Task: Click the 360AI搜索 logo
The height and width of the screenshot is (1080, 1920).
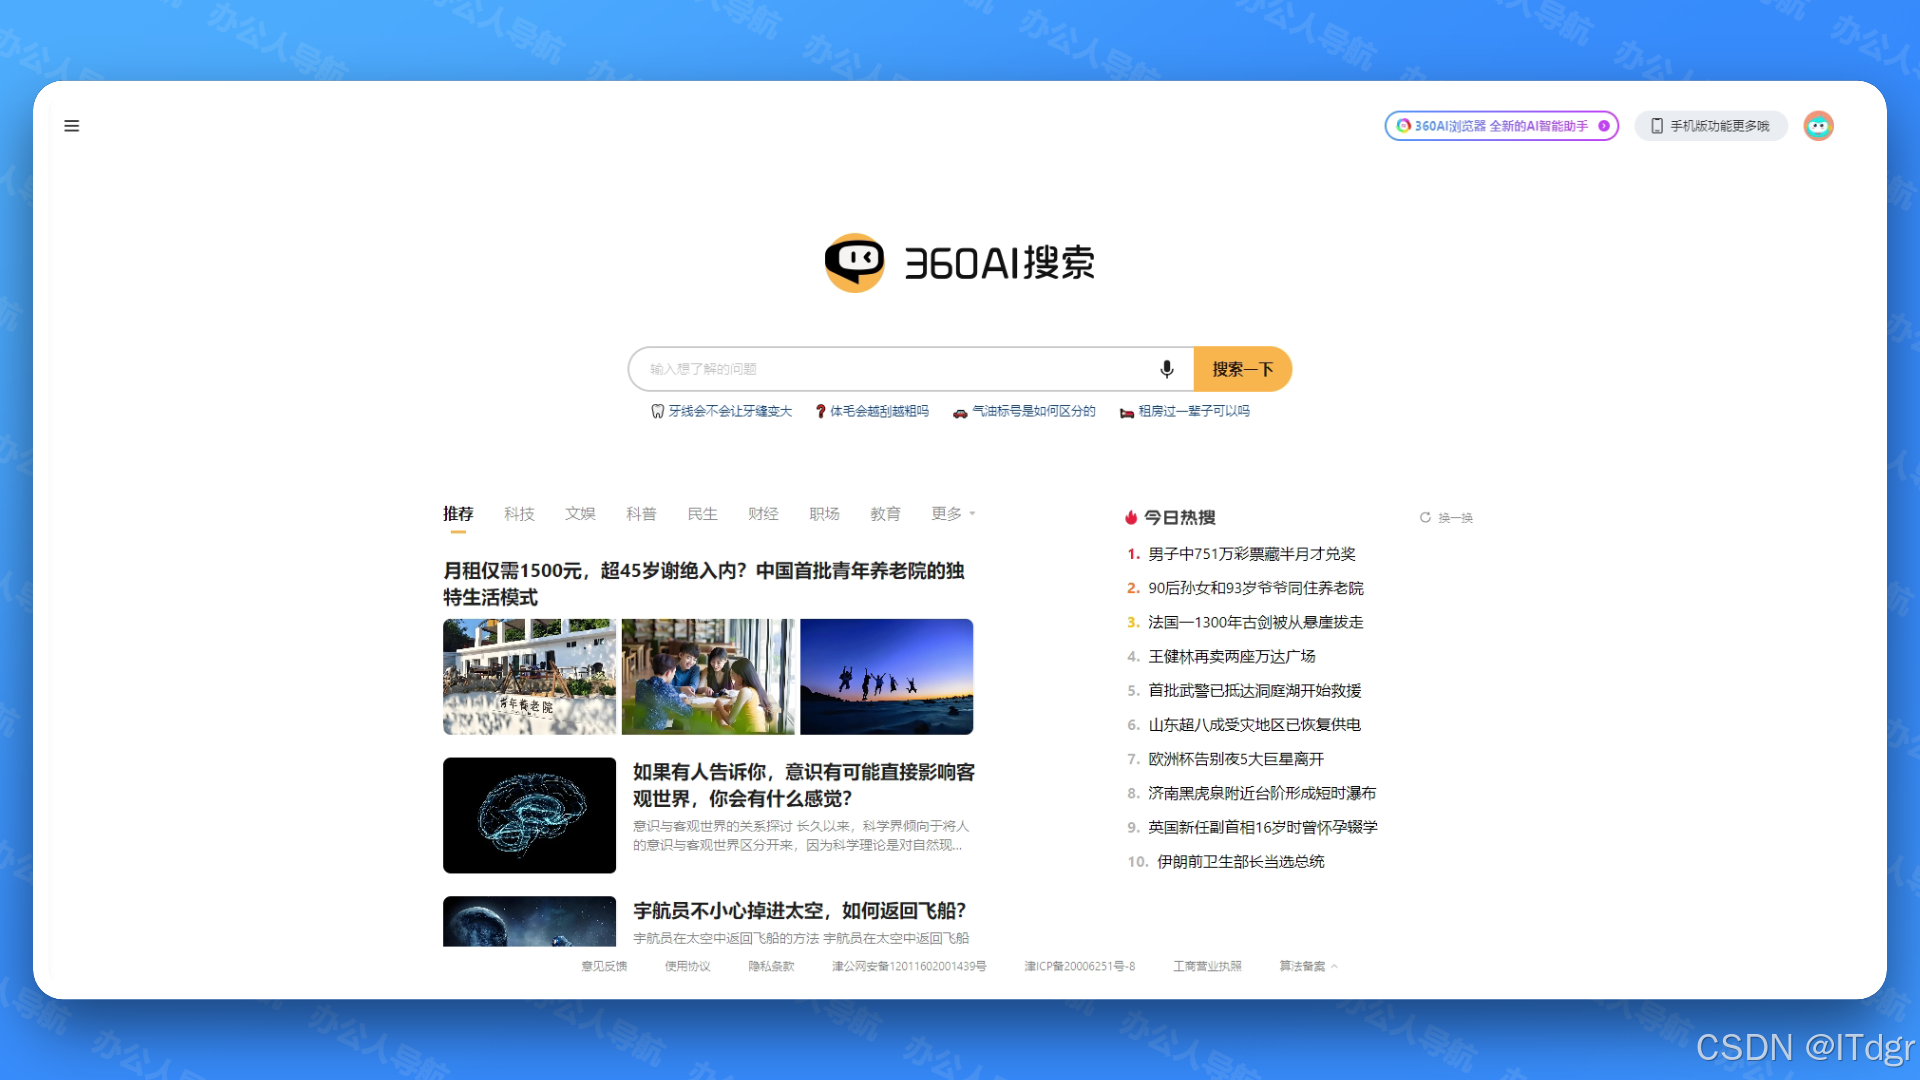Action: click(960, 263)
